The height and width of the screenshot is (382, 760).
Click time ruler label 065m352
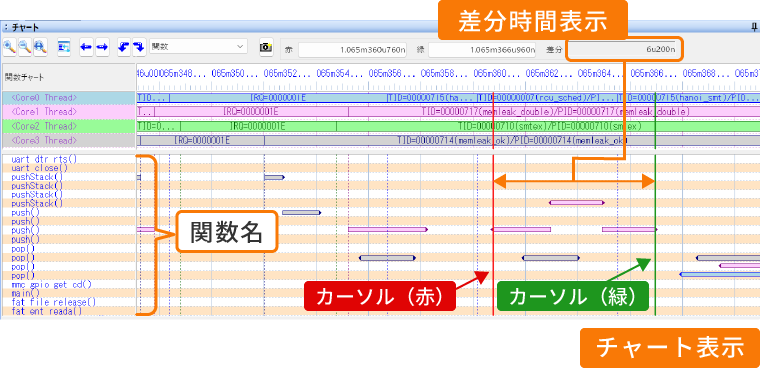pos(287,74)
